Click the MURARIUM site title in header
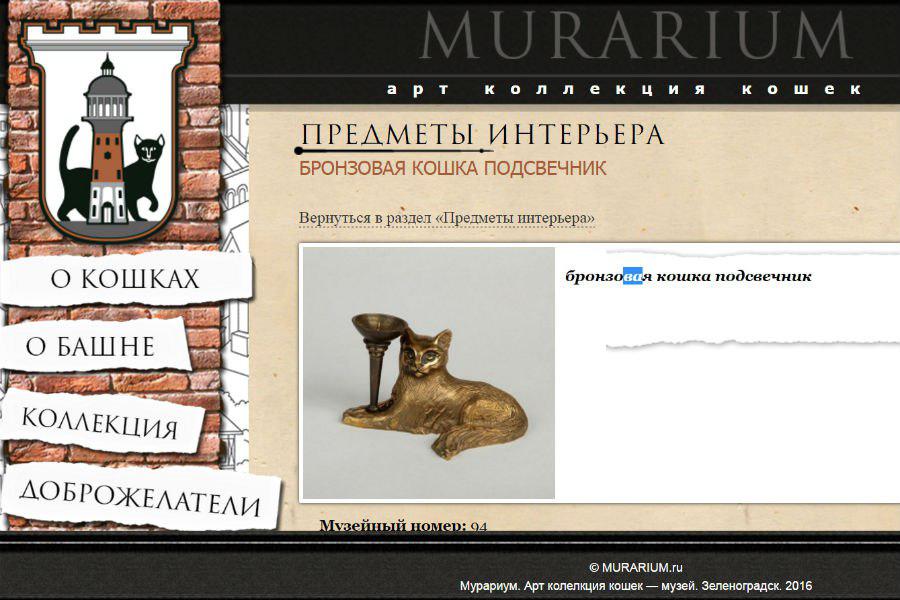The image size is (900, 600). [635, 36]
